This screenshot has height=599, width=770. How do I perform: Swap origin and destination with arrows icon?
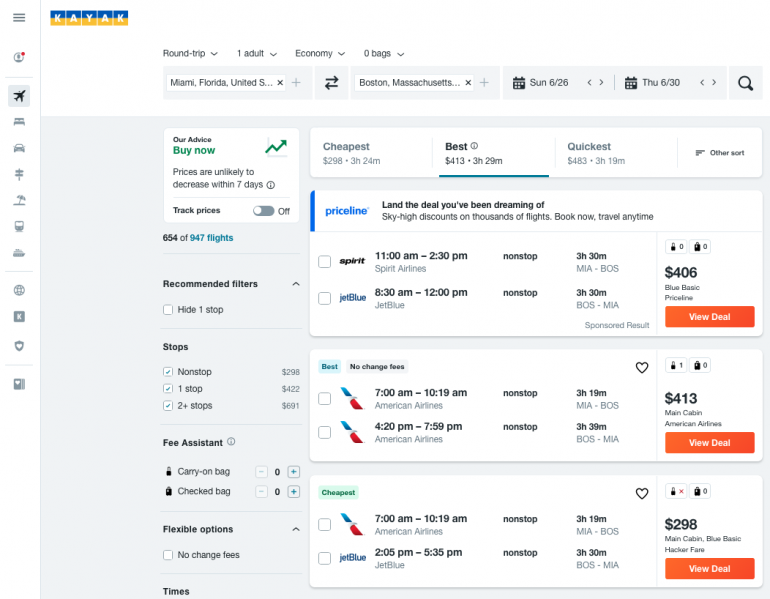[331, 83]
